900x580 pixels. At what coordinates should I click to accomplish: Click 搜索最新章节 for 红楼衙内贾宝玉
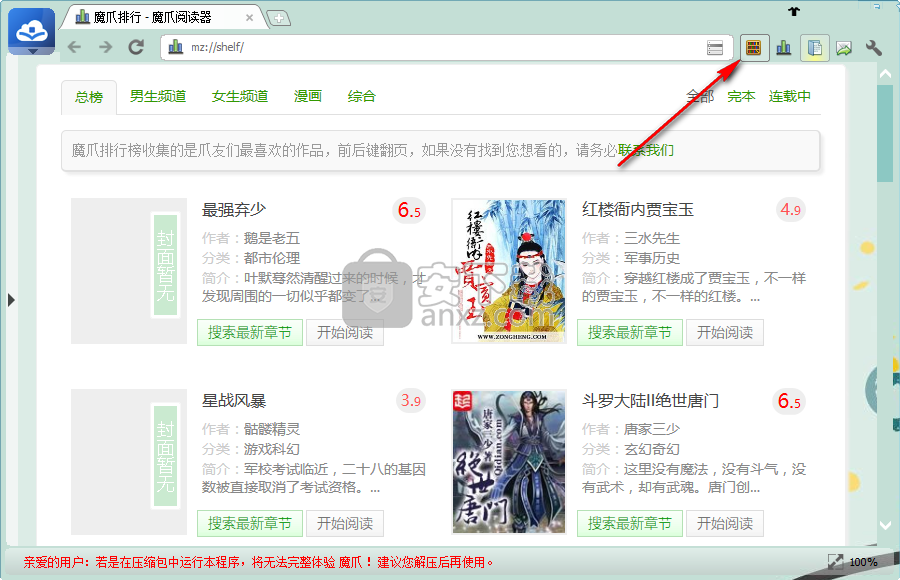pyautogui.click(x=629, y=332)
